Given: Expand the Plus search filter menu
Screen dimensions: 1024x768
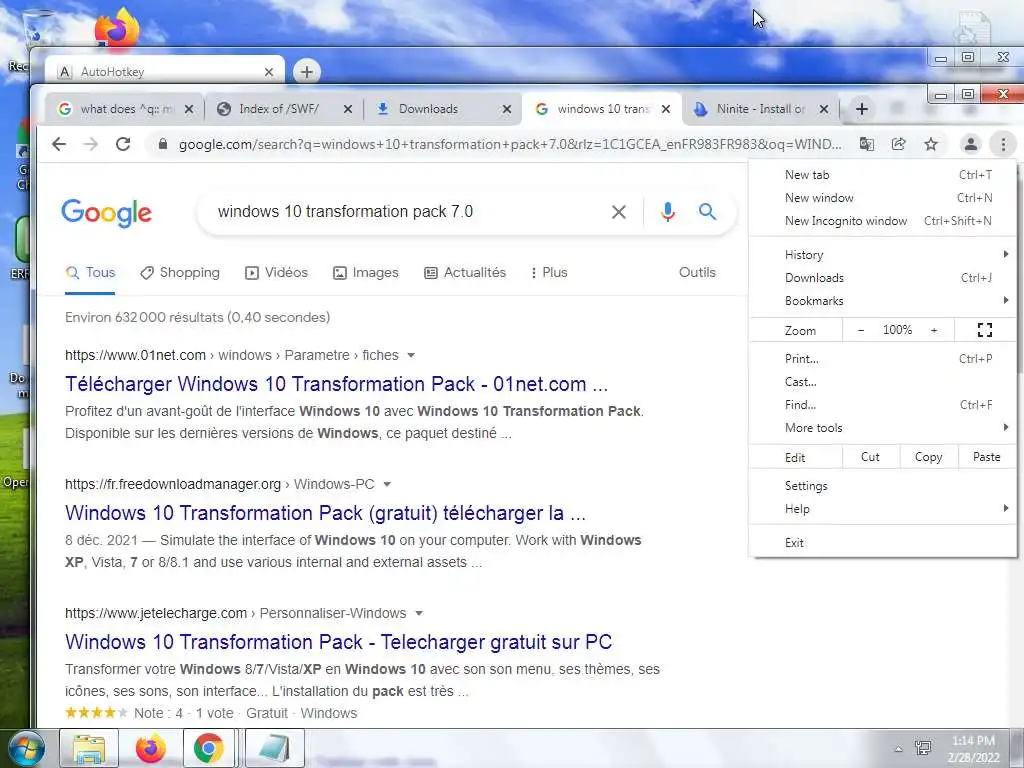Looking at the screenshot, I should [549, 272].
